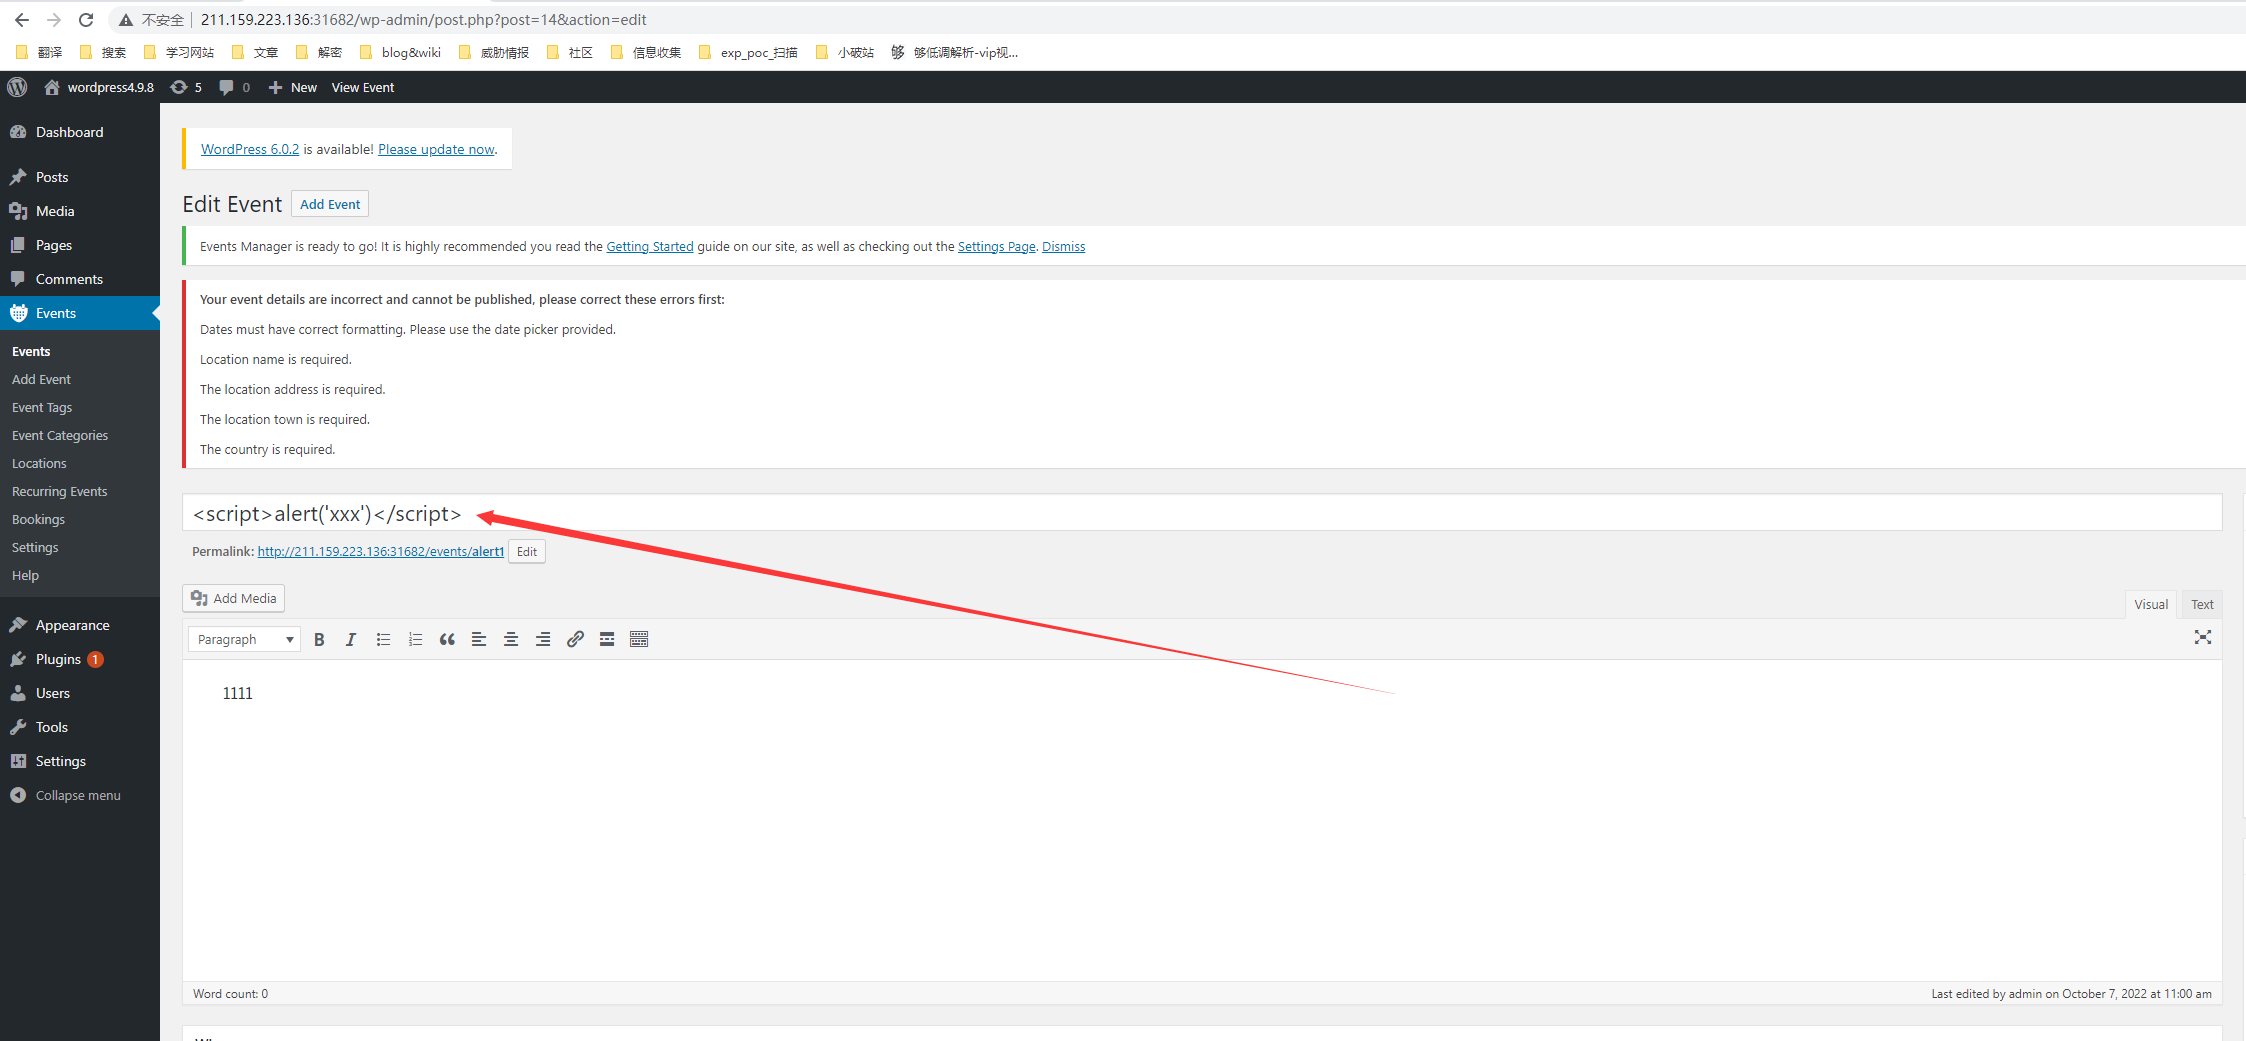Click the browser forward arrow
The height and width of the screenshot is (1041, 2246).
pos(54,20)
